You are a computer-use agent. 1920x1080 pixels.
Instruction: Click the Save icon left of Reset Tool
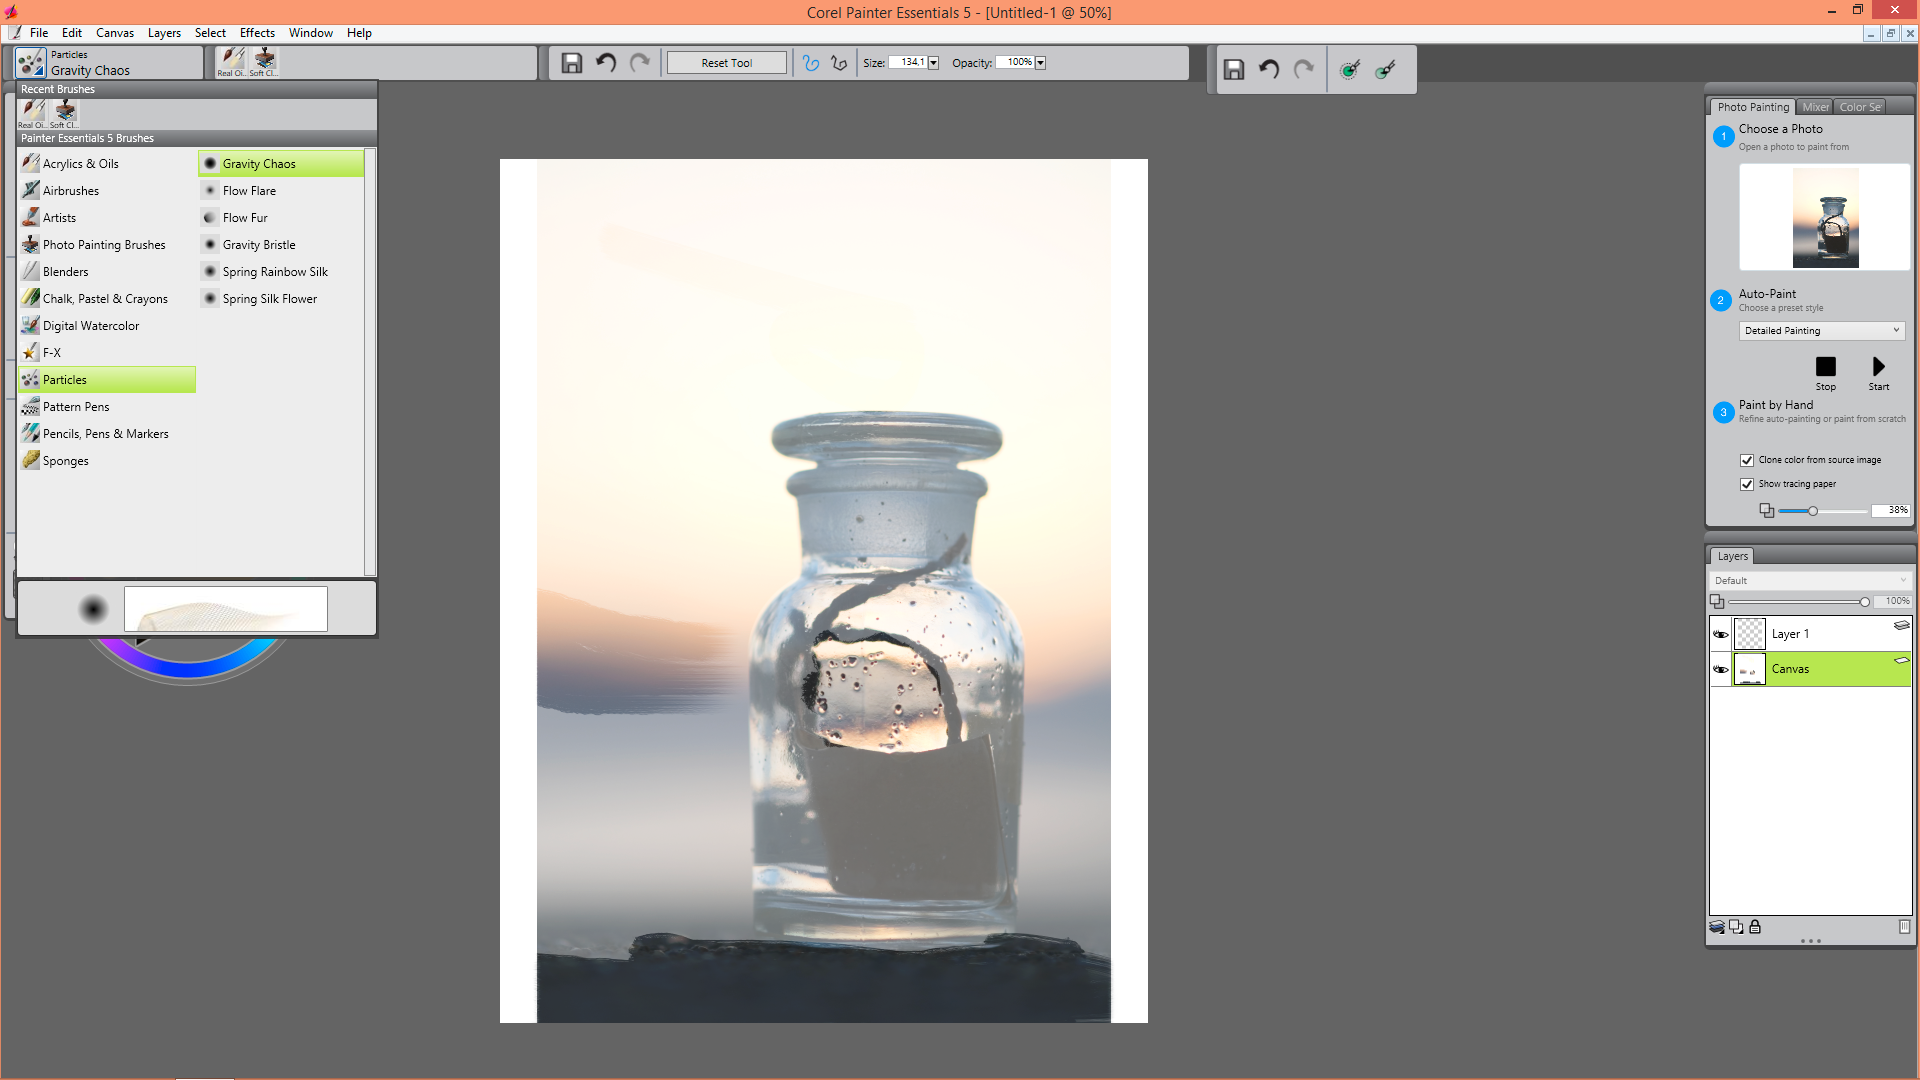571,63
